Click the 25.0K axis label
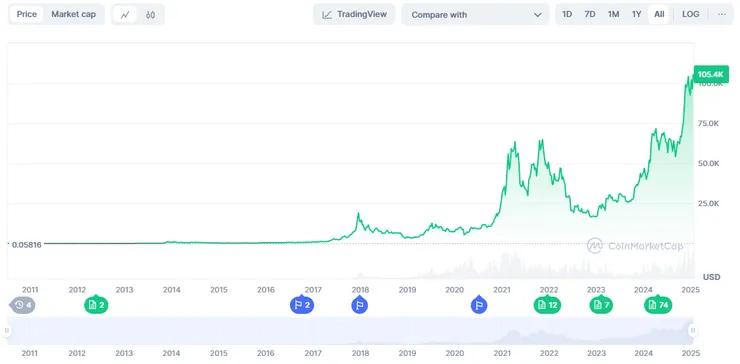 pyautogui.click(x=708, y=203)
